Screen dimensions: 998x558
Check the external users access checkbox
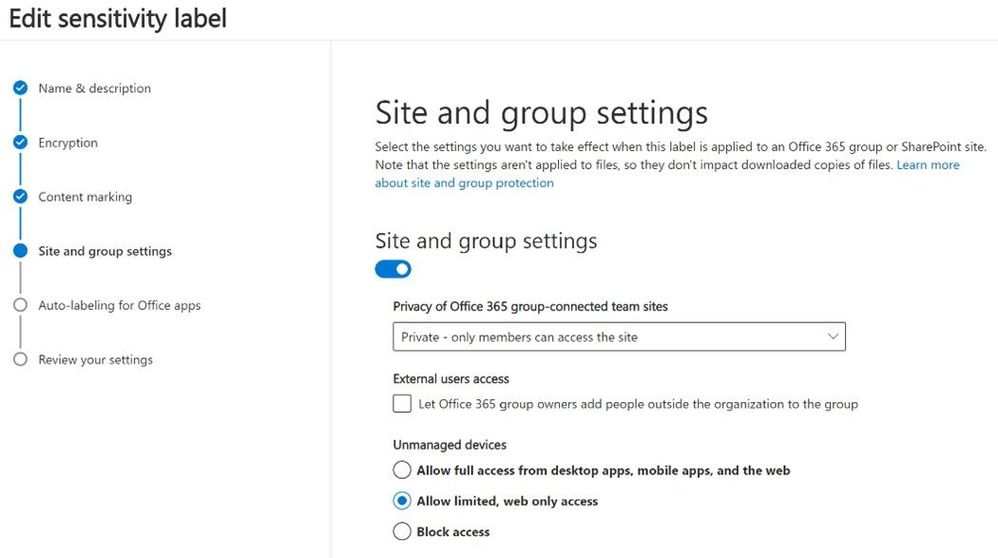tap(402, 404)
